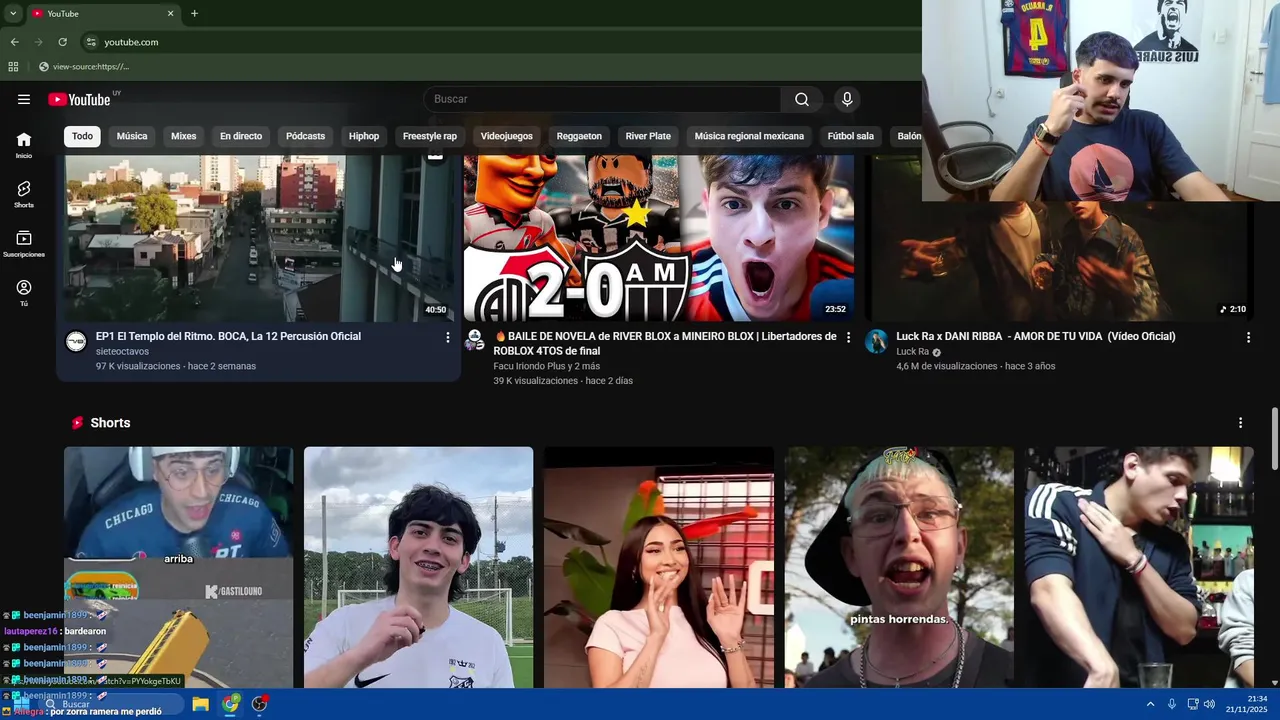Show hidden system tray icons
The width and height of the screenshot is (1280, 720).
1150,704
